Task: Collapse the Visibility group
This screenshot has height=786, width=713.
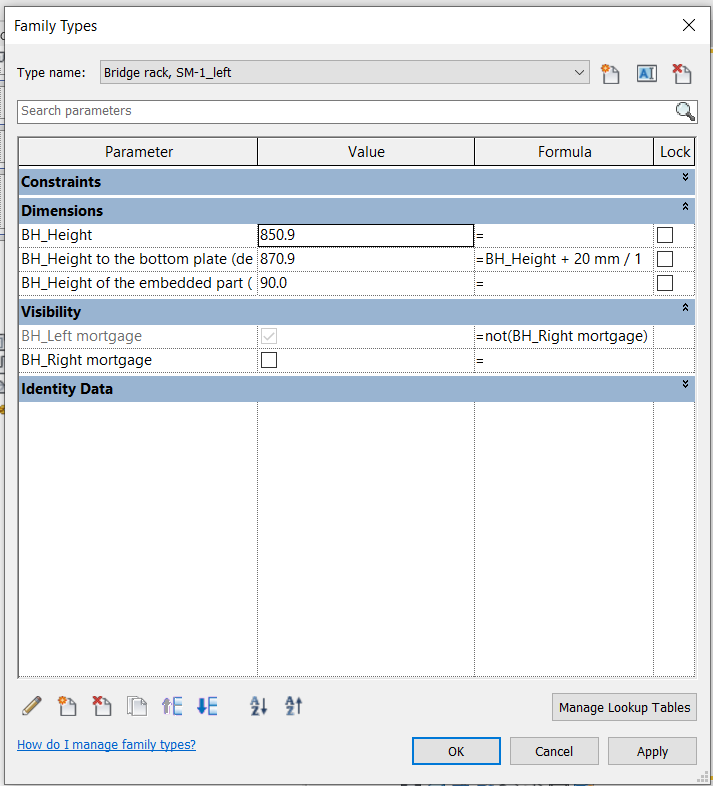Action: click(x=685, y=308)
